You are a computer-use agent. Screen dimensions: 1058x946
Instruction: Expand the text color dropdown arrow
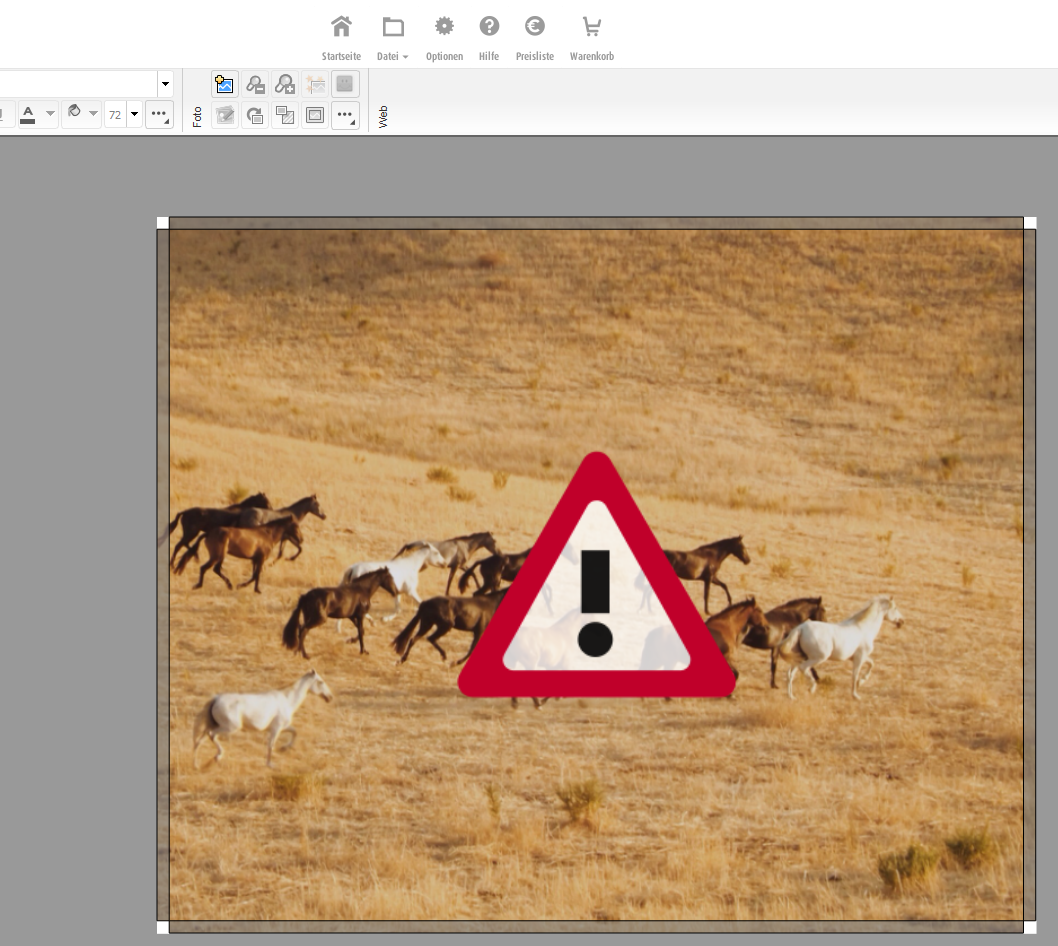click(x=50, y=115)
